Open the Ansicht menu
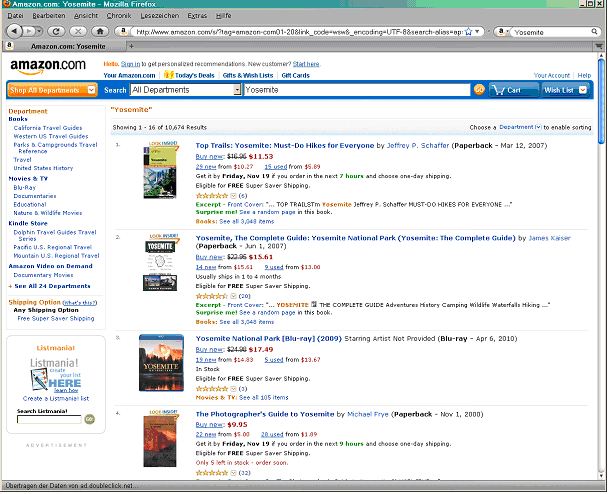This screenshot has width=609, height=494. point(86,16)
